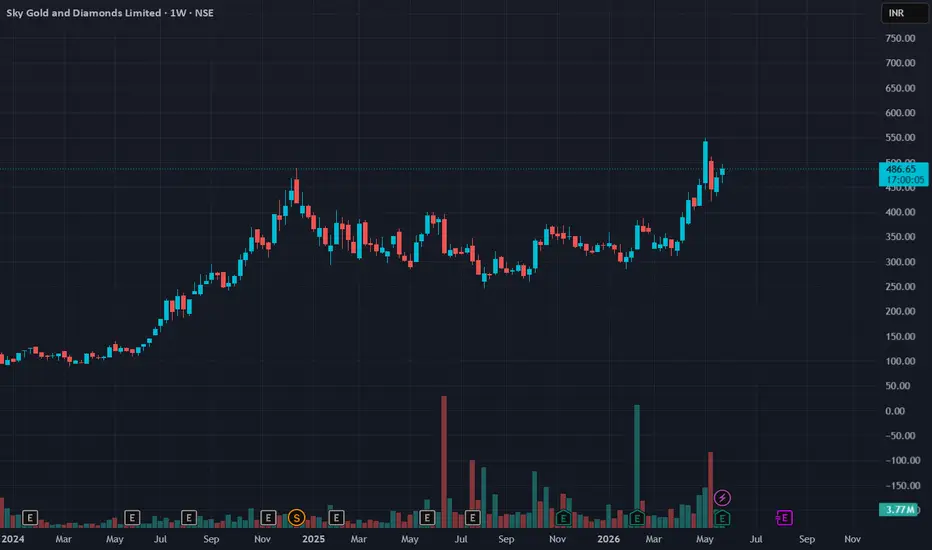Click the 2024 year label on time axis

point(12,539)
